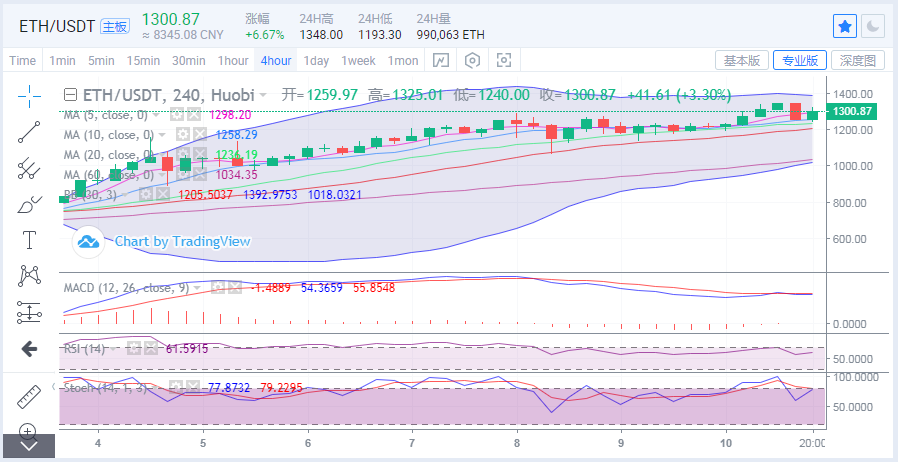Open chart settings hexagon icon
898x462 pixels.
click(x=472, y=60)
